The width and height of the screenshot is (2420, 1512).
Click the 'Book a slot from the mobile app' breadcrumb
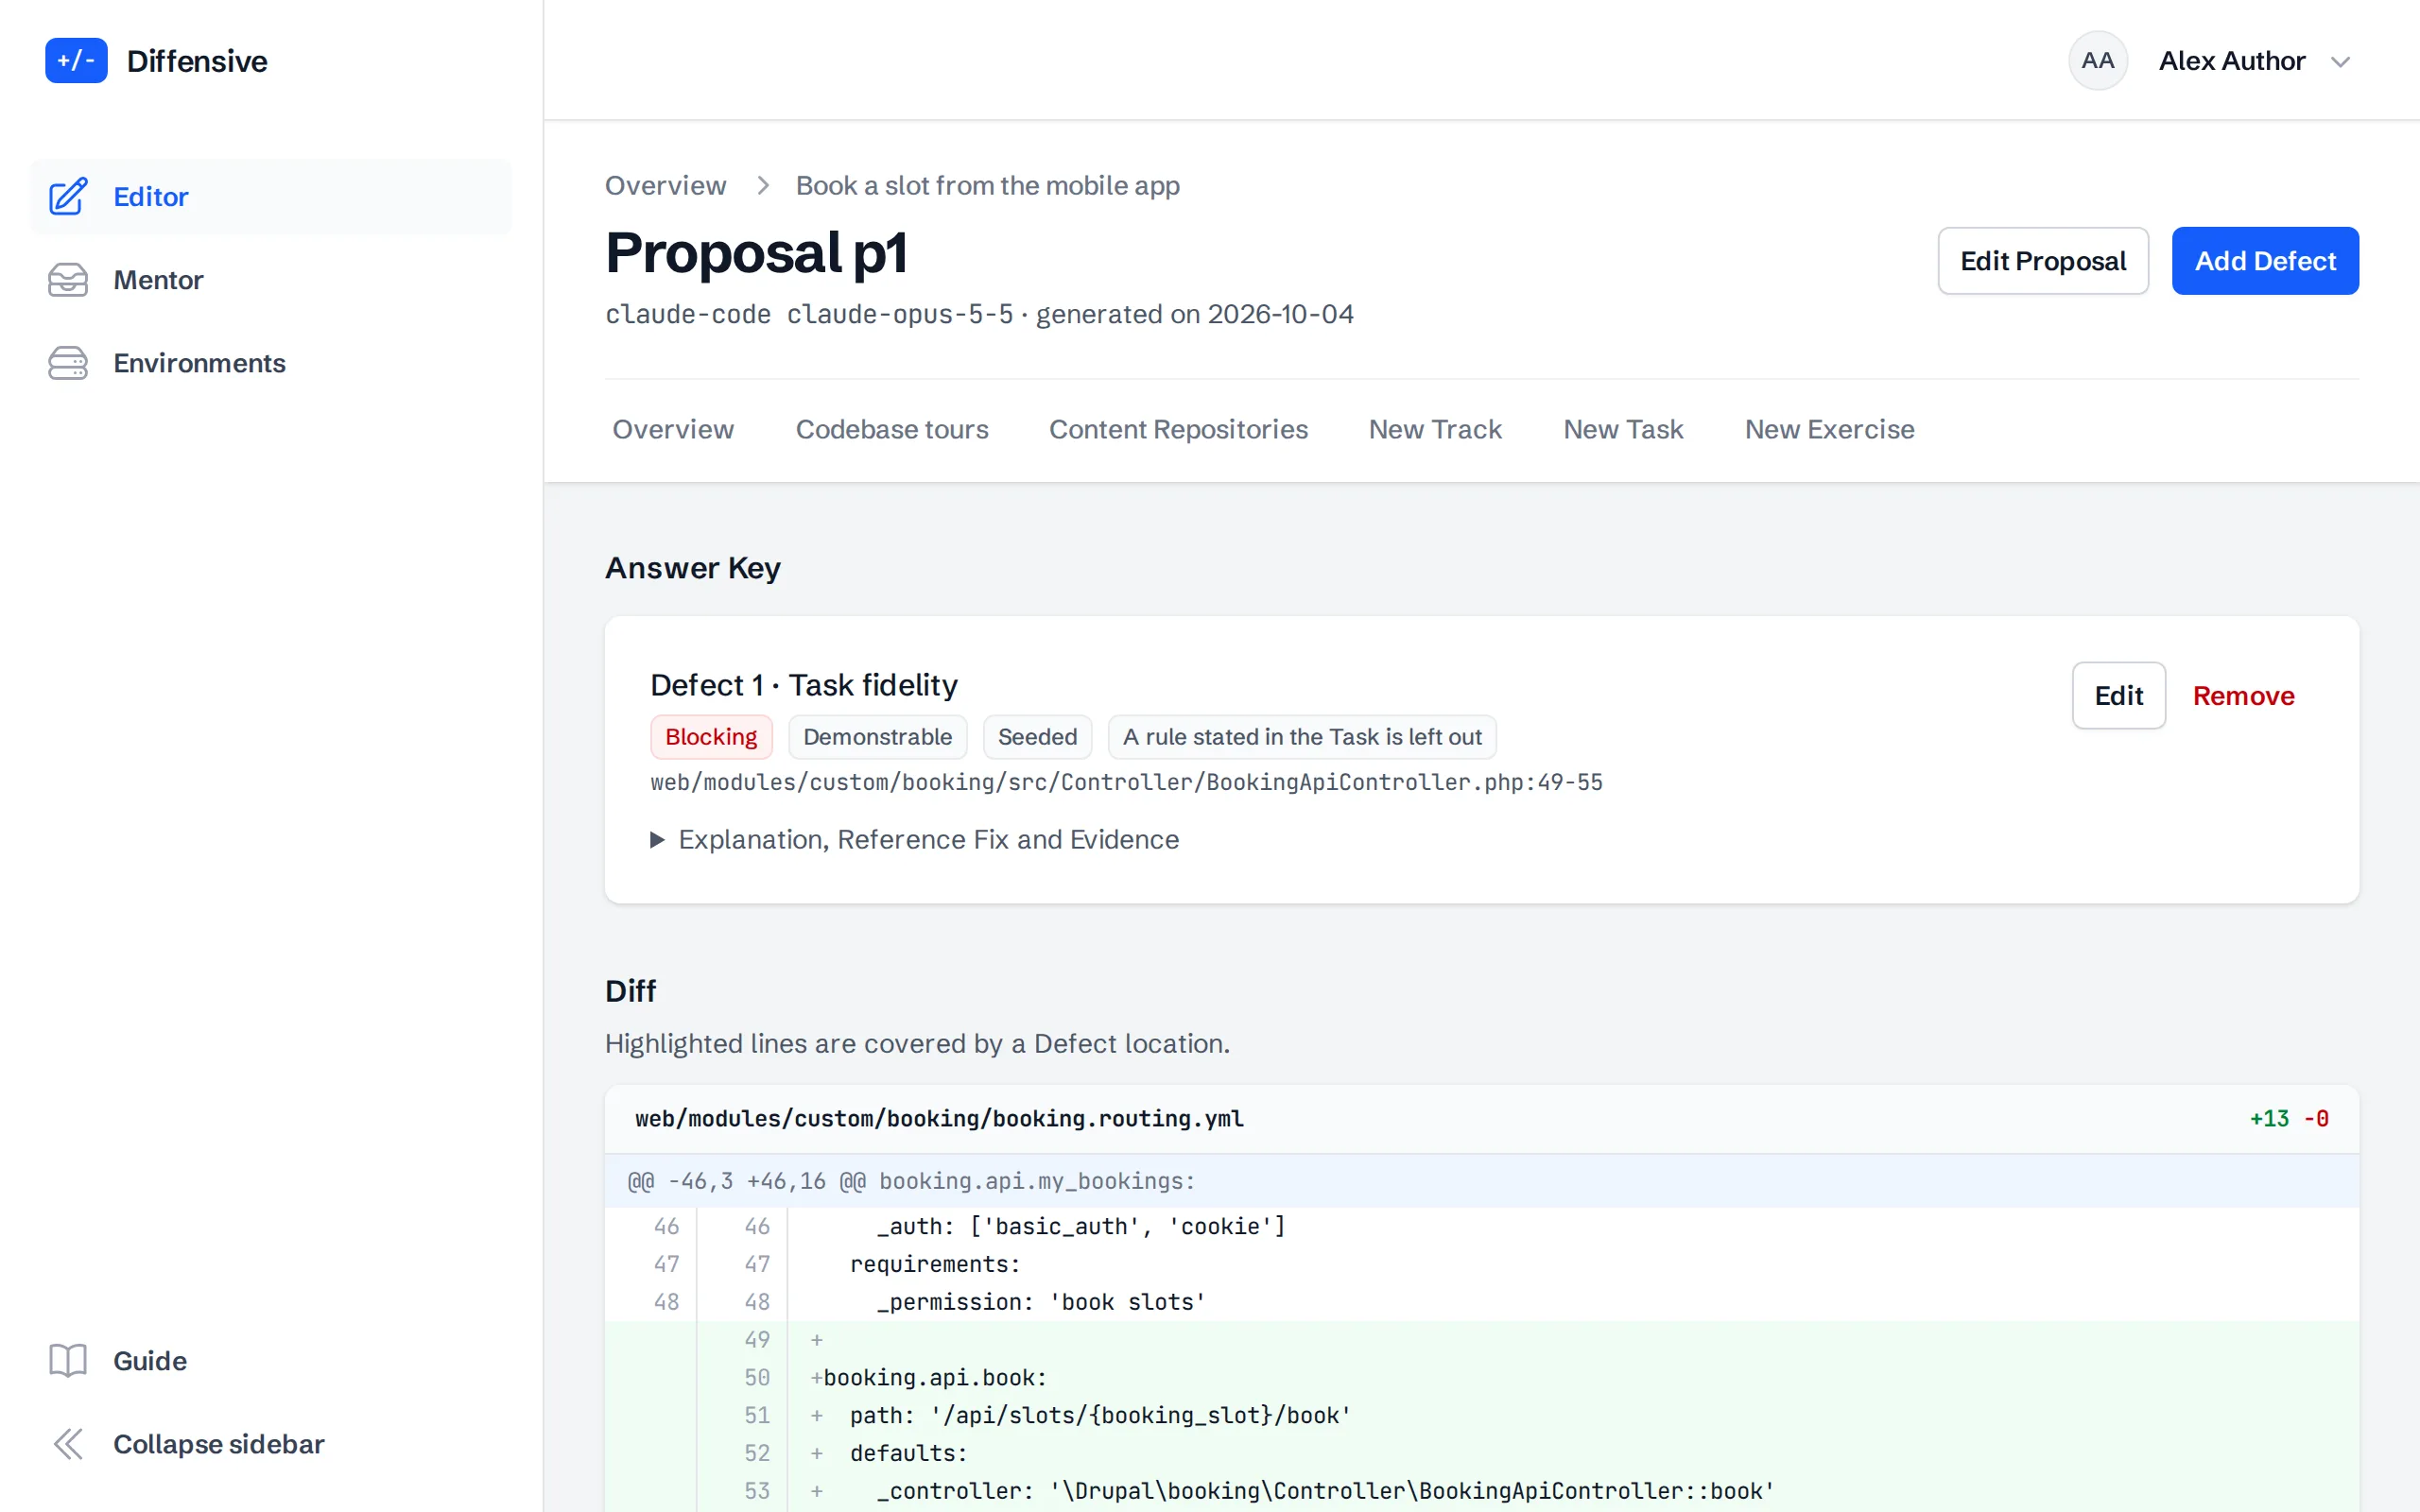point(987,186)
